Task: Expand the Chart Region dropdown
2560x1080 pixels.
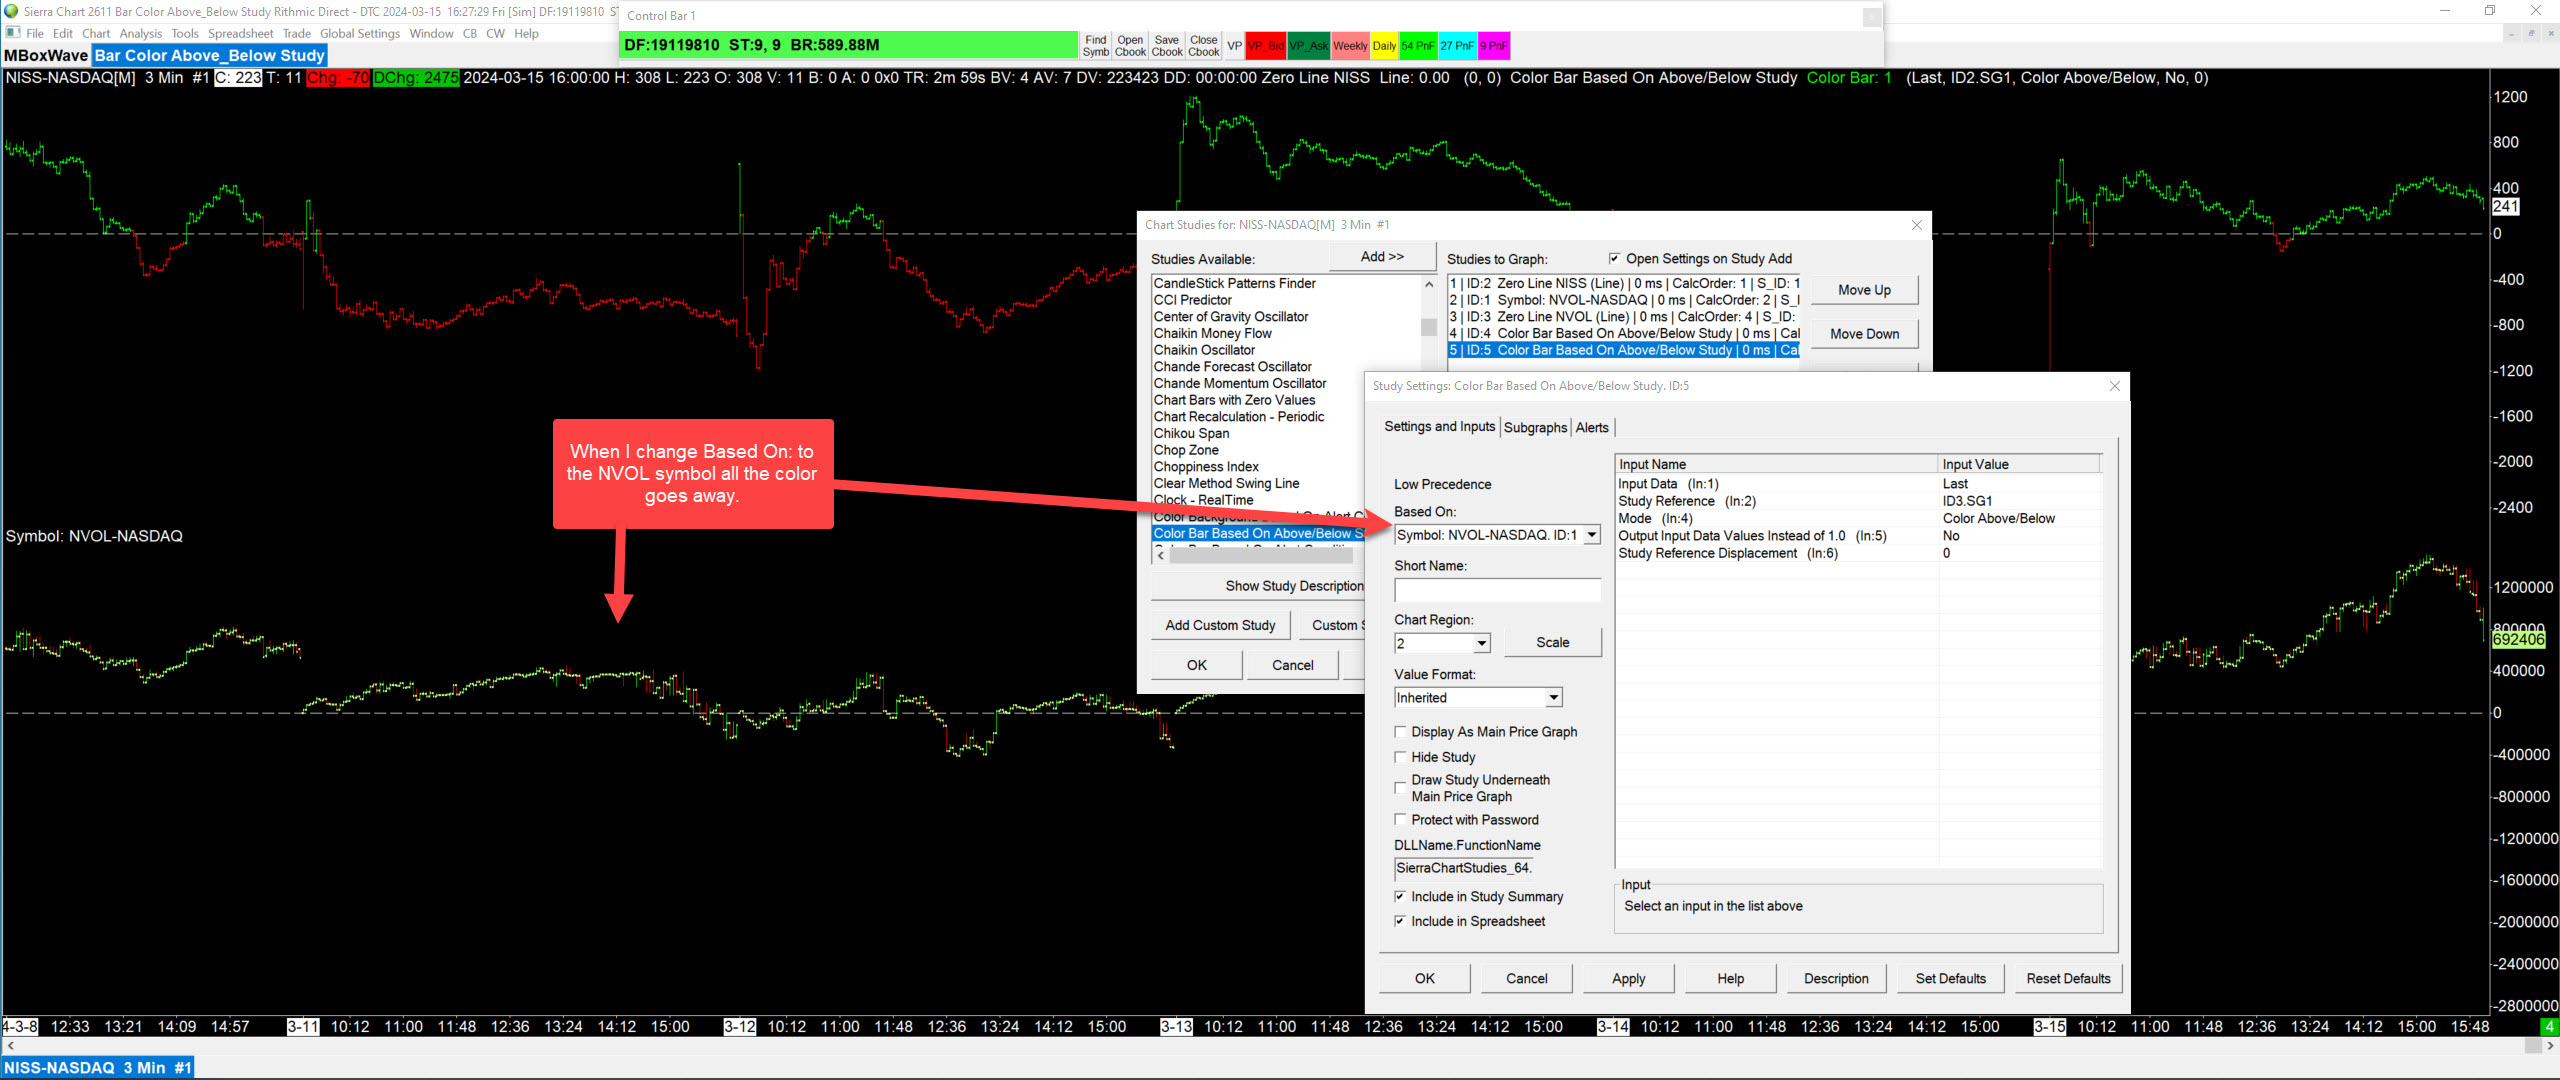Action: pos(1481,643)
